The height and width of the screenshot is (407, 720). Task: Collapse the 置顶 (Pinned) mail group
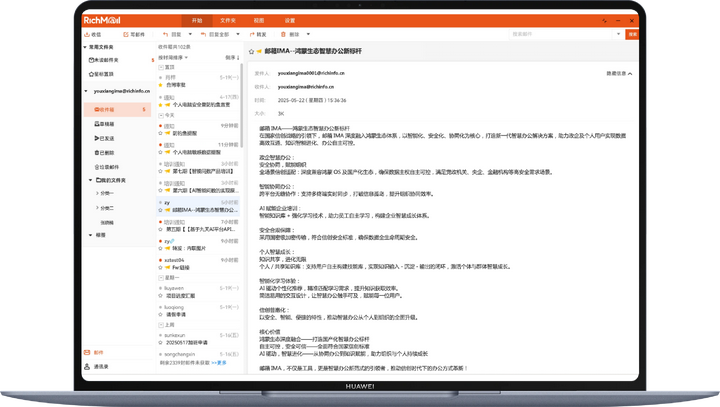tap(161, 68)
